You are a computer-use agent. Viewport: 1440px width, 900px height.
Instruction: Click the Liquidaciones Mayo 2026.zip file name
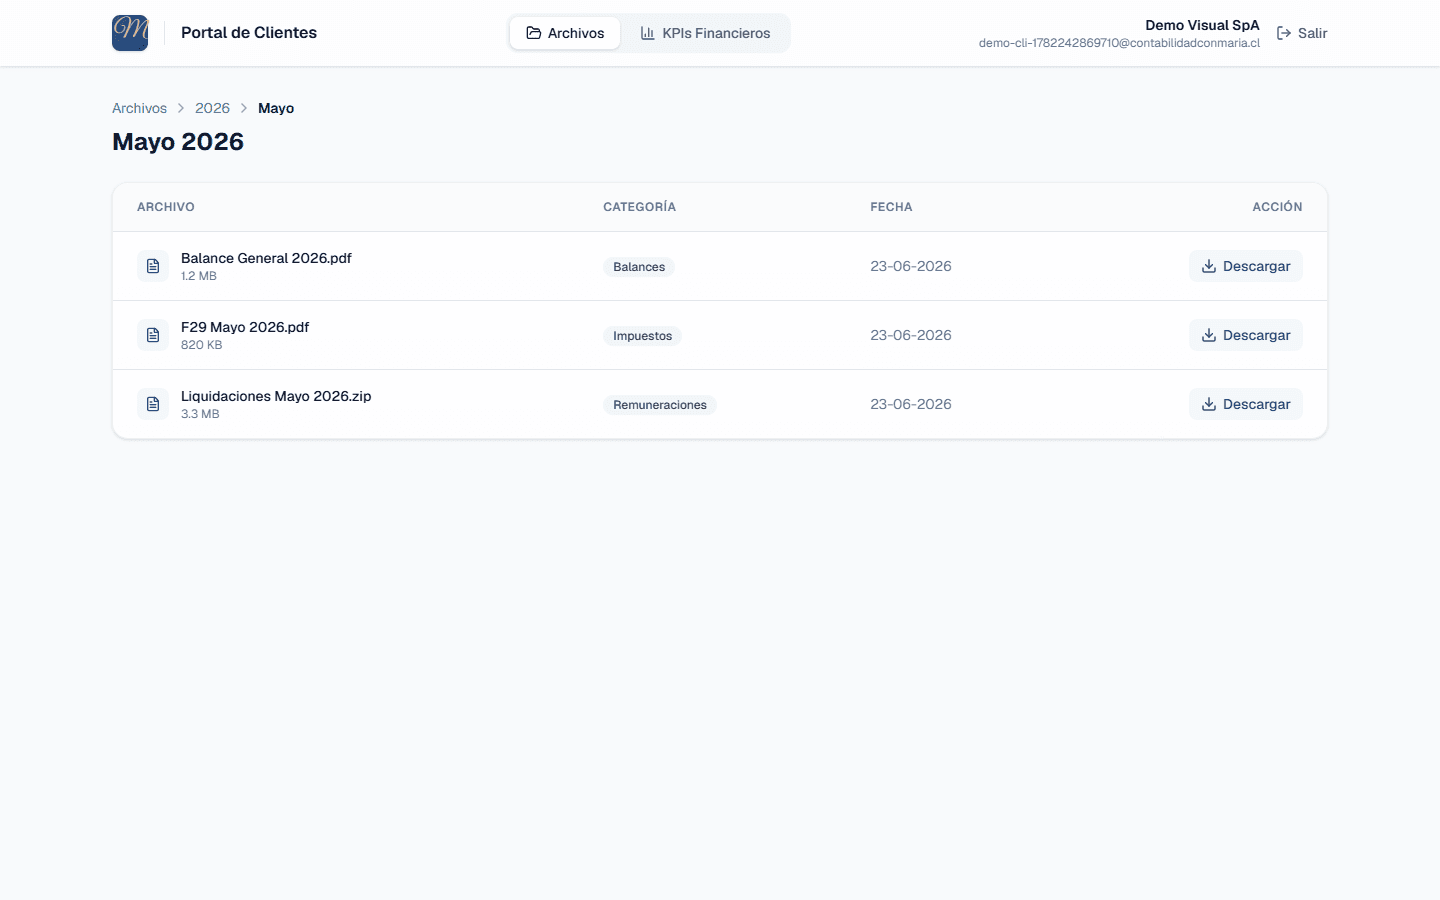(x=276, y=396)
